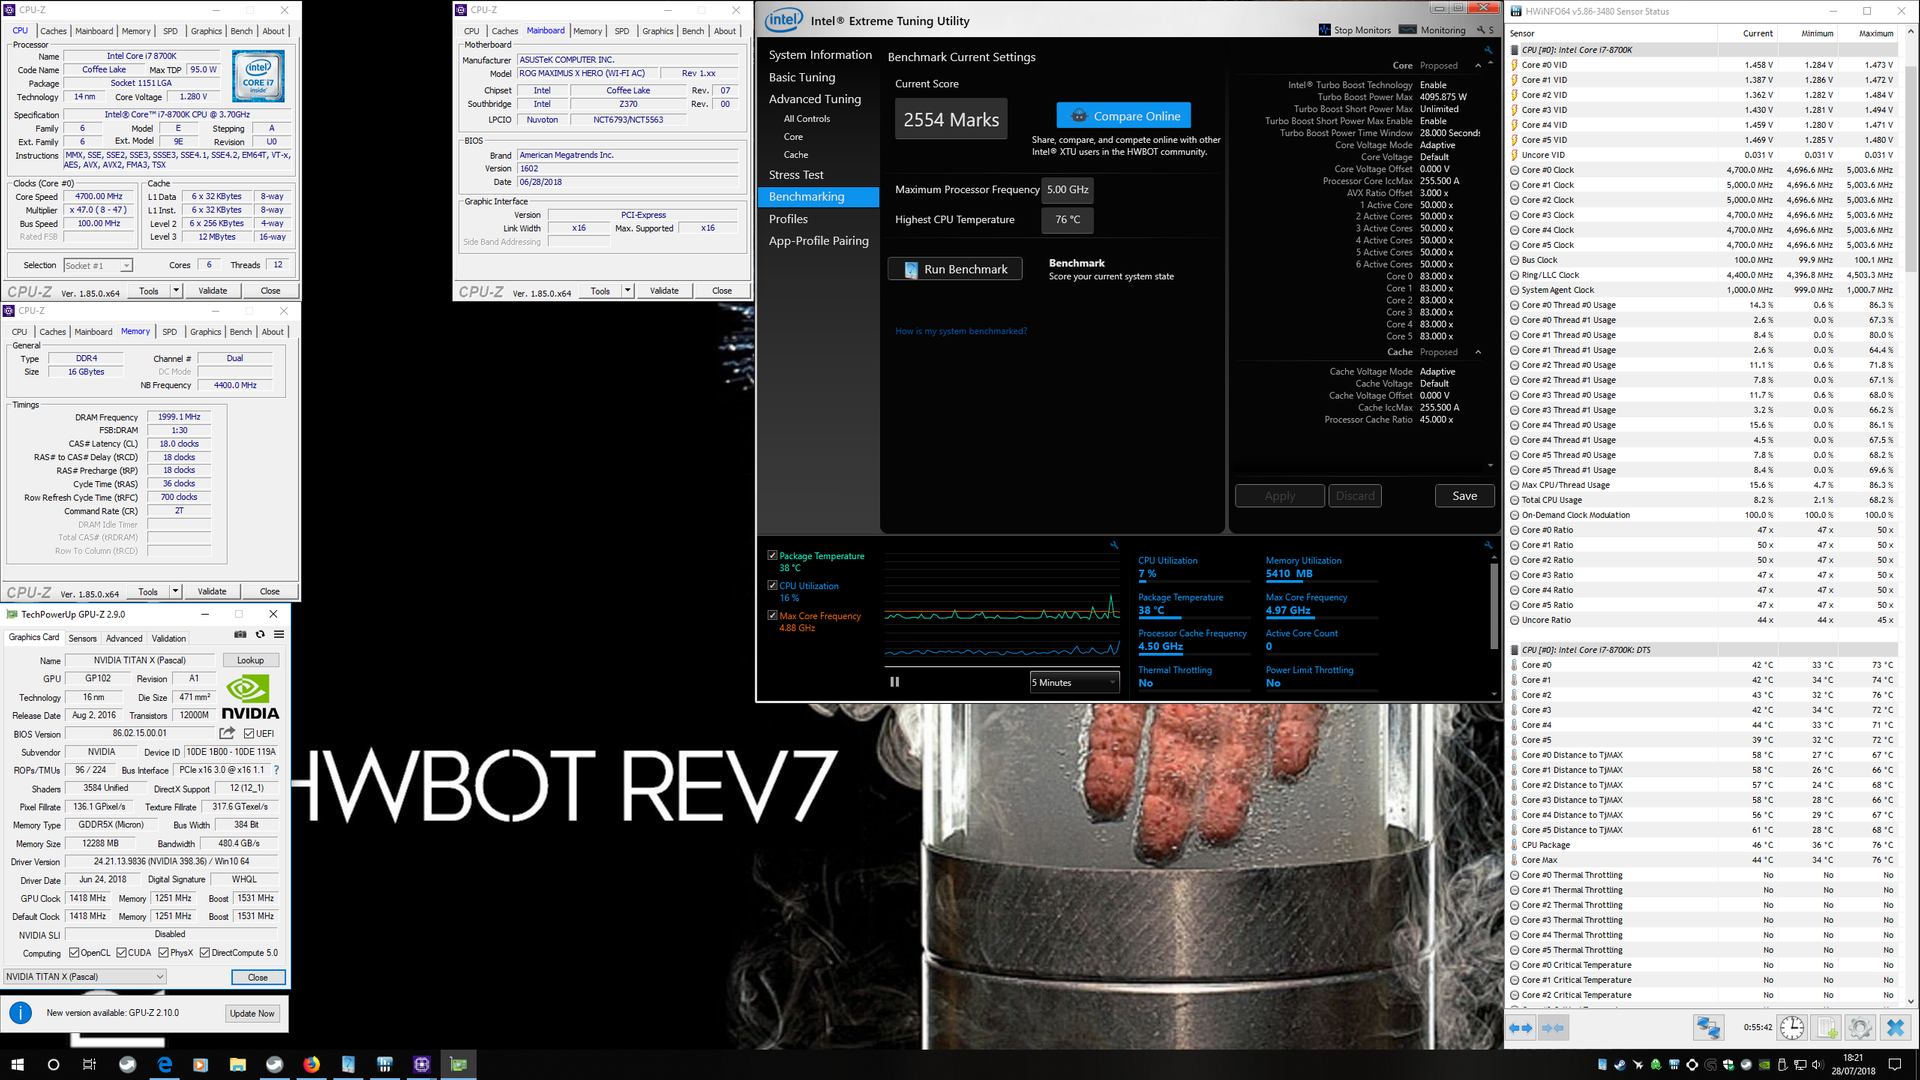Screen dimensions: 1920x1080
Task: Open the Sensors tab in GPU-Z
Action: pos(82,638)
